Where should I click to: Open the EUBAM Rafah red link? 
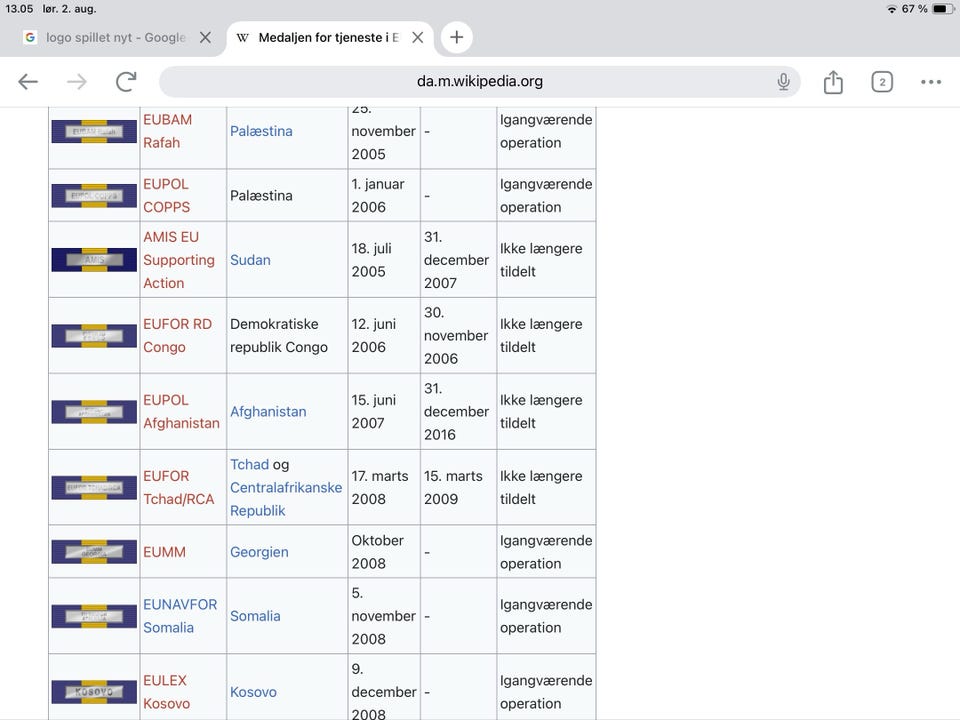click(x=167, y=131)
